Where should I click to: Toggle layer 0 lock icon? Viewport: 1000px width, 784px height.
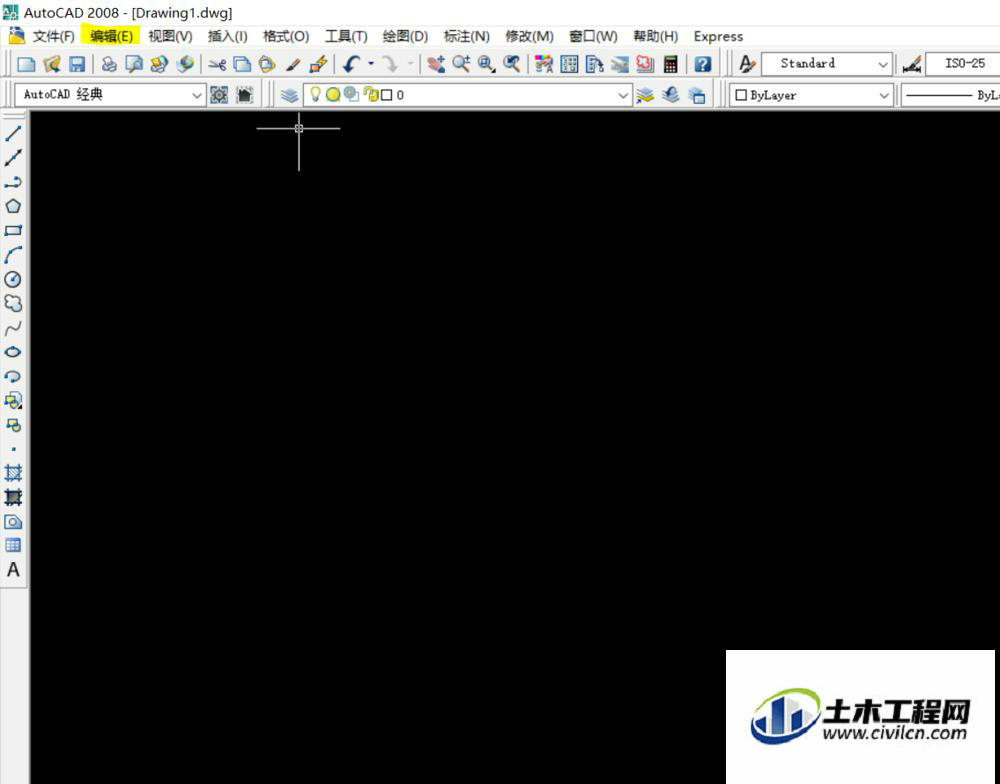tap(371, 95)
